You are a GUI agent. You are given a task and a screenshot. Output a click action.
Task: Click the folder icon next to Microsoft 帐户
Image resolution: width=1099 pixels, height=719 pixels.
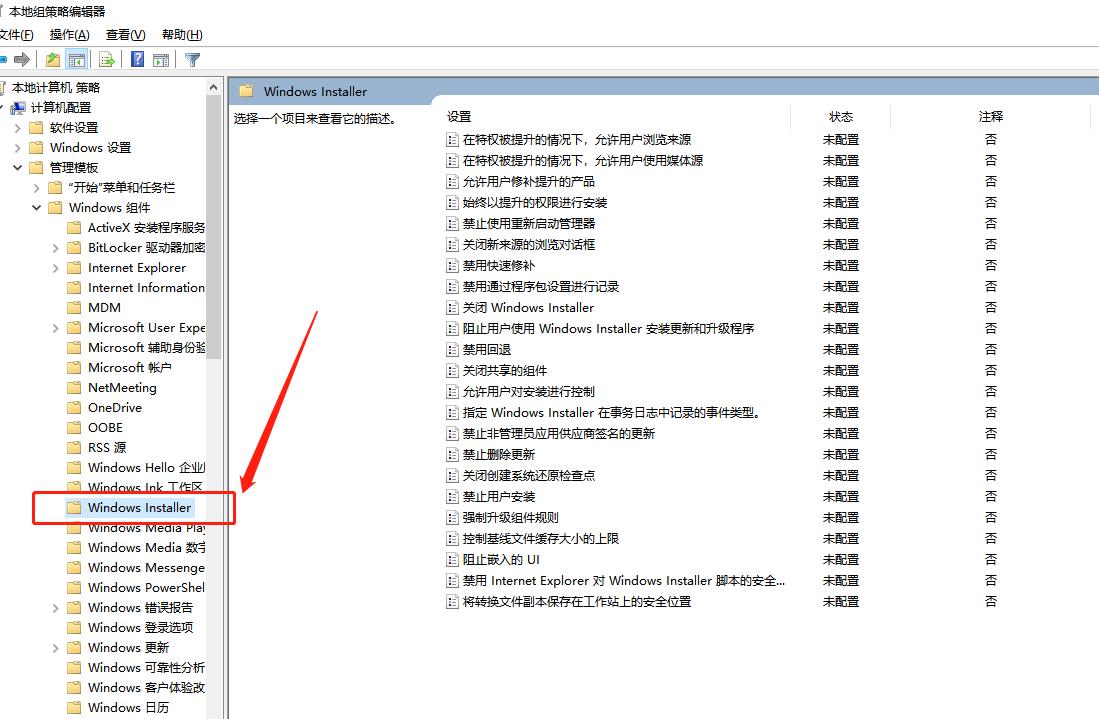point(74,368)
